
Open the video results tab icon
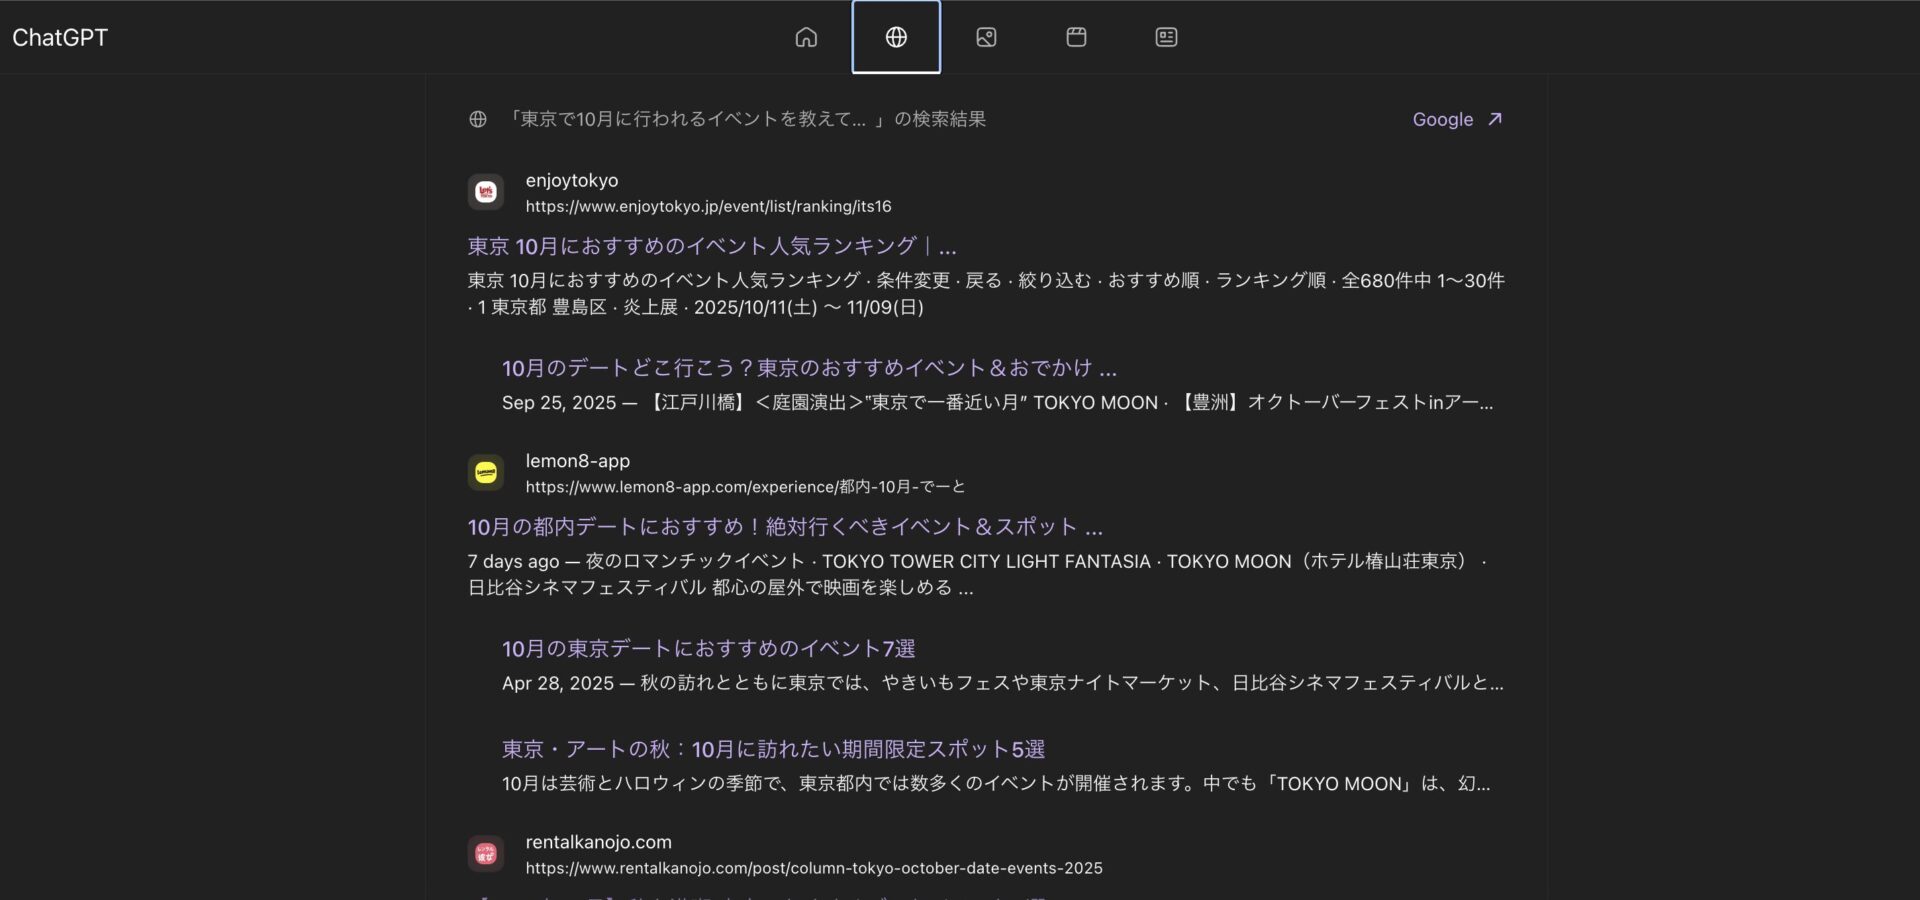(x=1076, y=37)
